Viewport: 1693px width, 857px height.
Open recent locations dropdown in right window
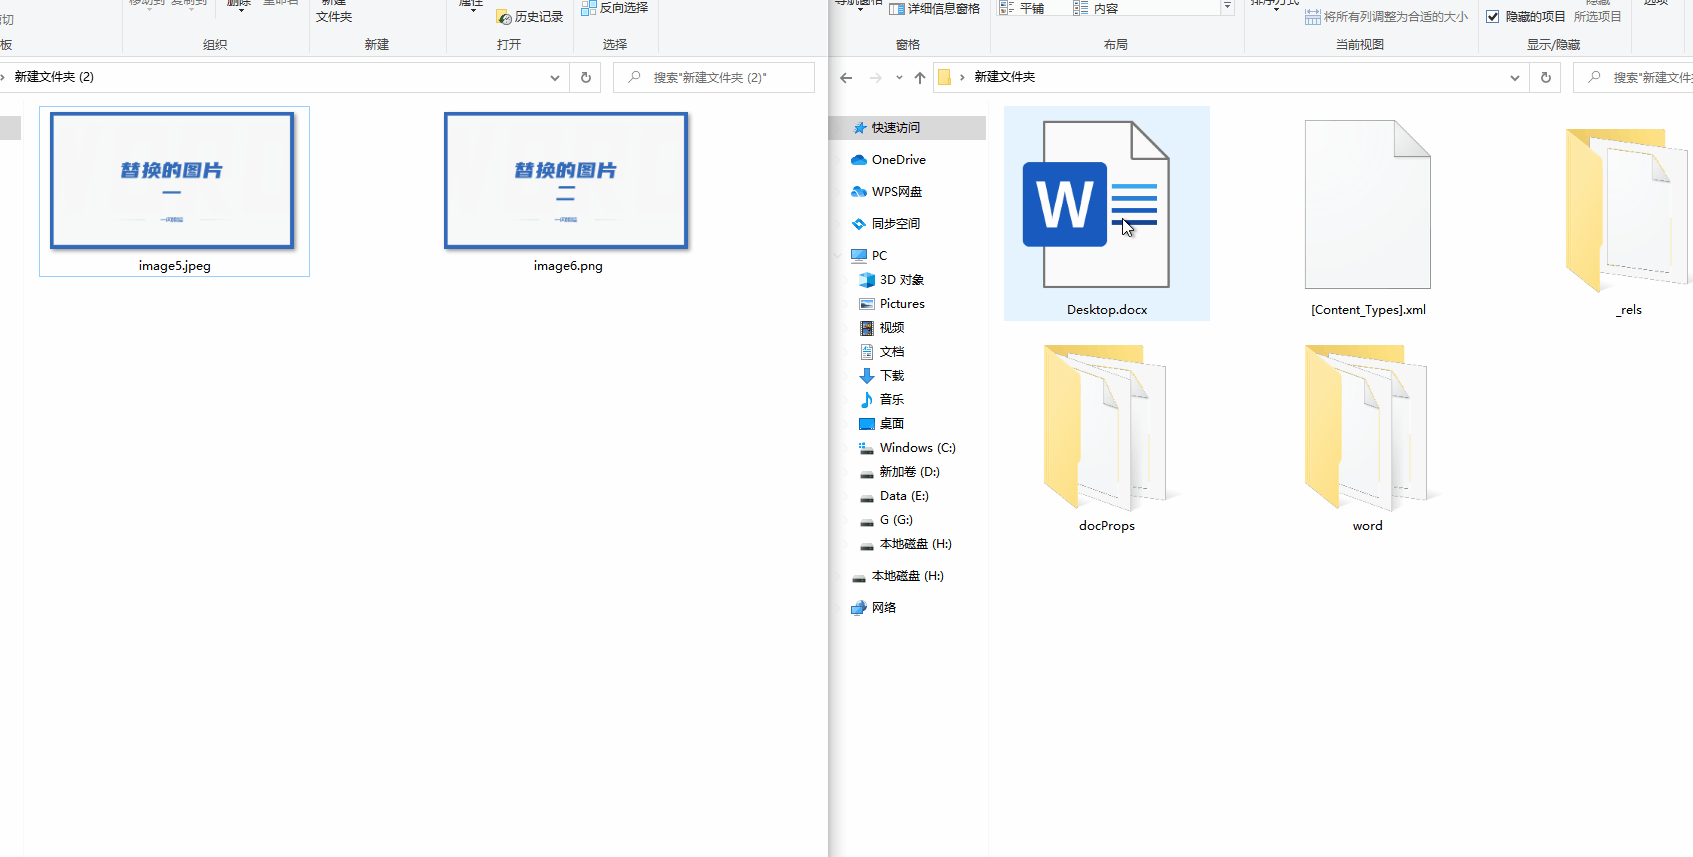pyautogui.click(x=899, y=77)
